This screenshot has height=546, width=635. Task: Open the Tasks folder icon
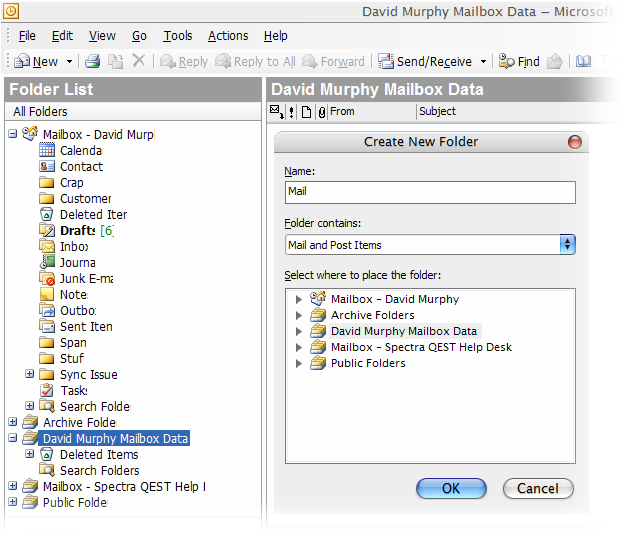46,390
